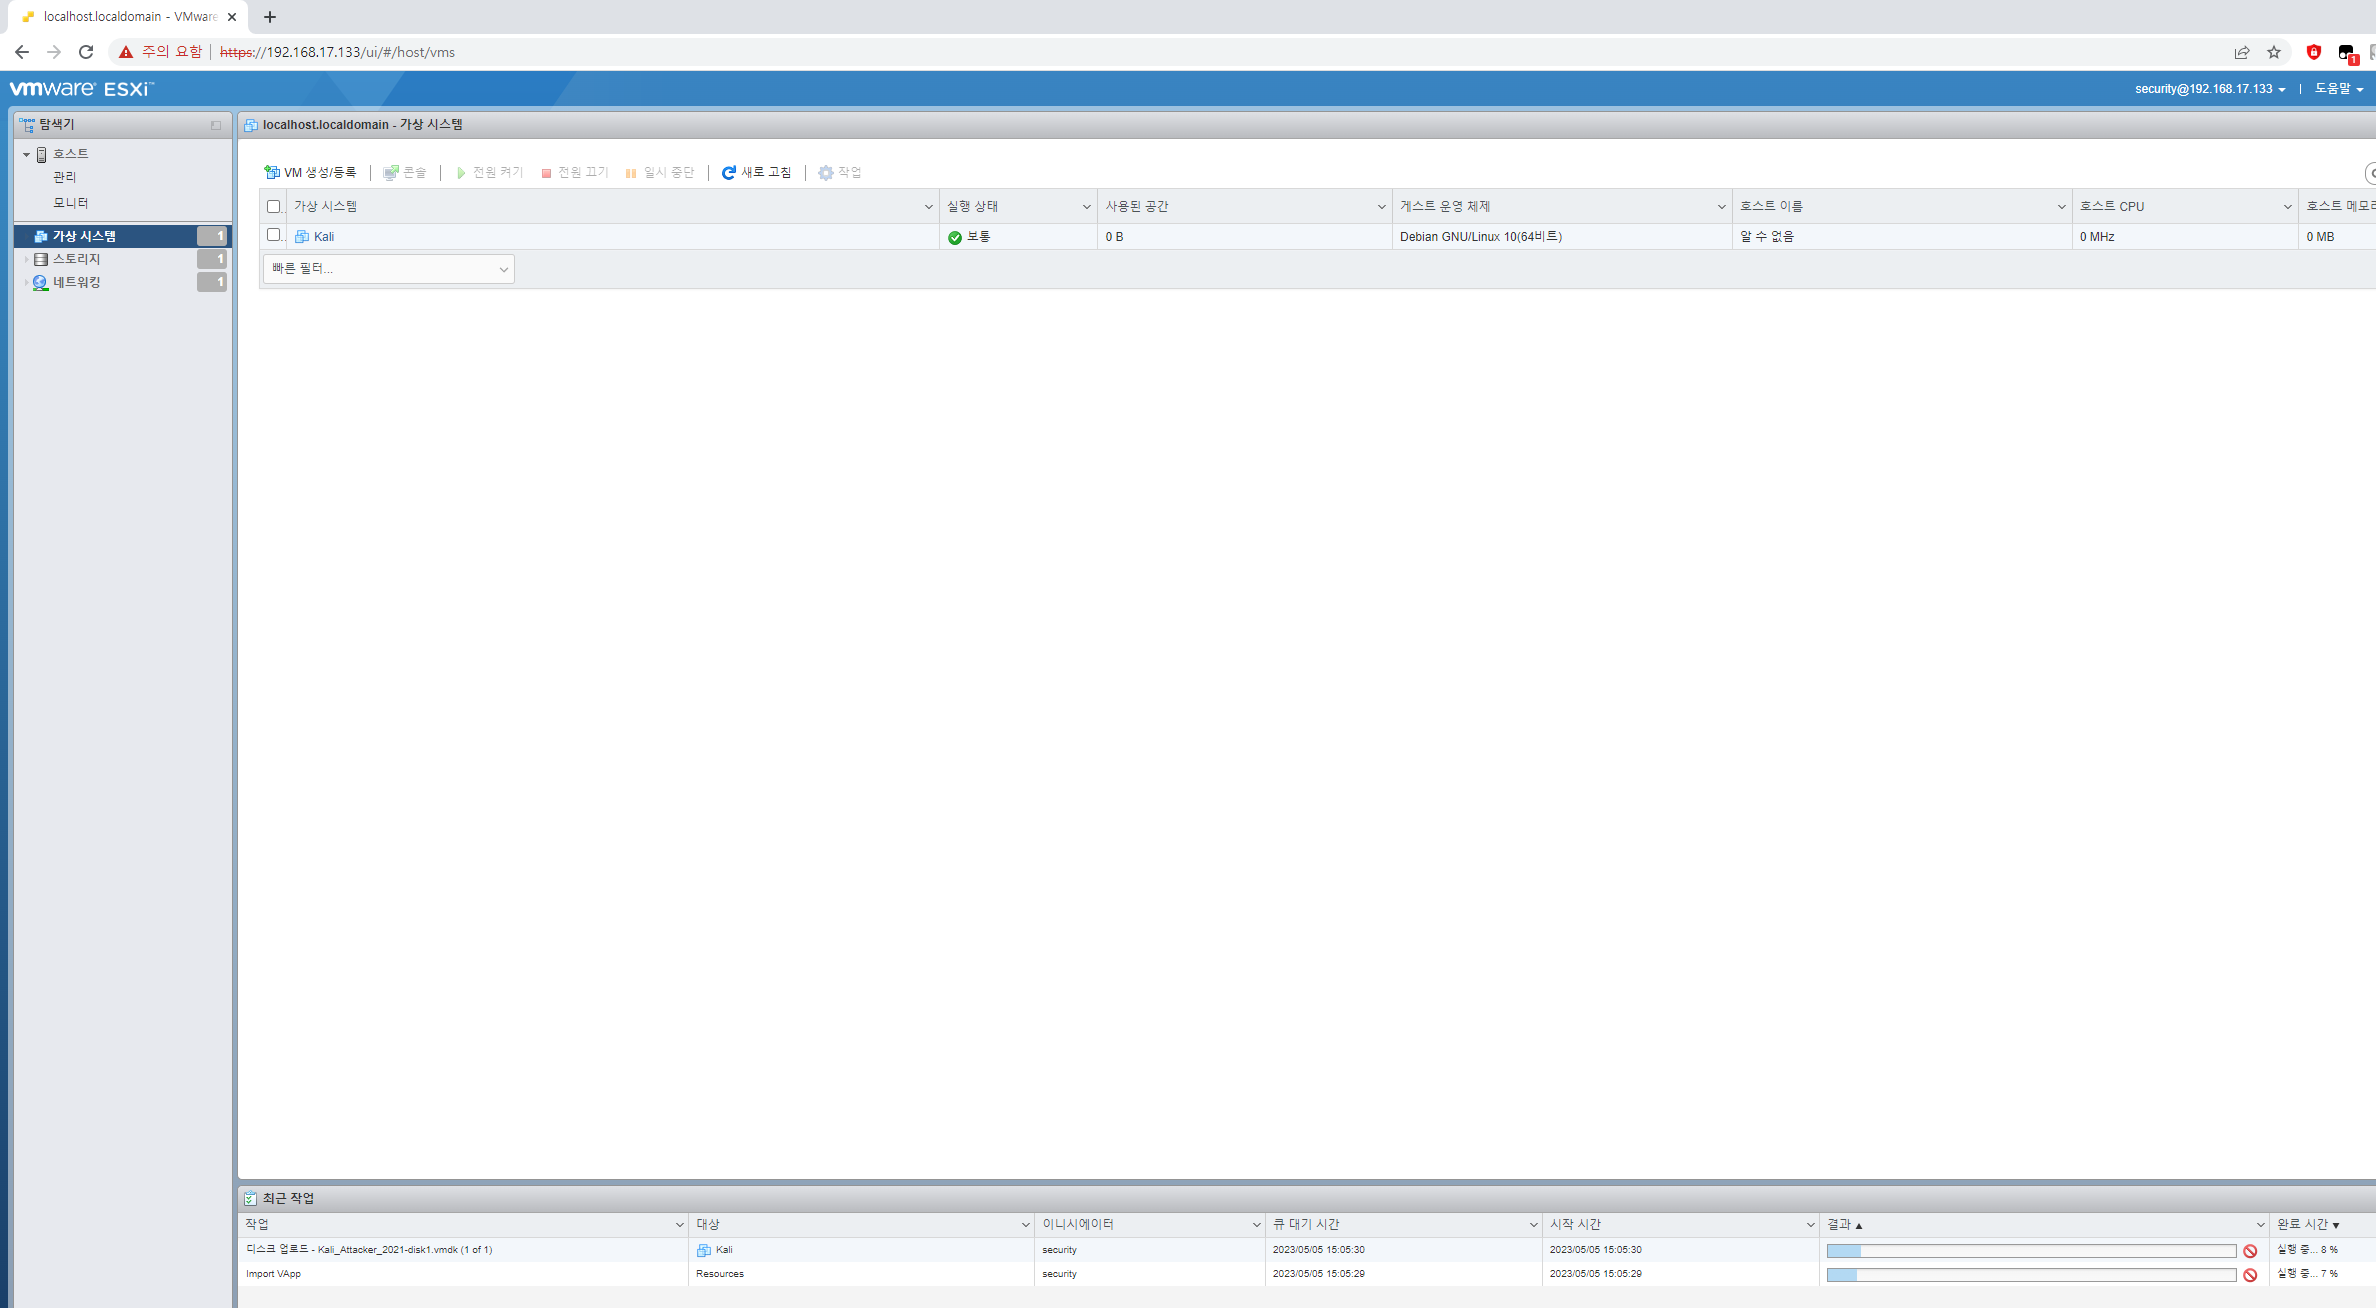Click Manage (관리) under host
The width and height of the screenshot is (2376, 1308).
(65, 177)
